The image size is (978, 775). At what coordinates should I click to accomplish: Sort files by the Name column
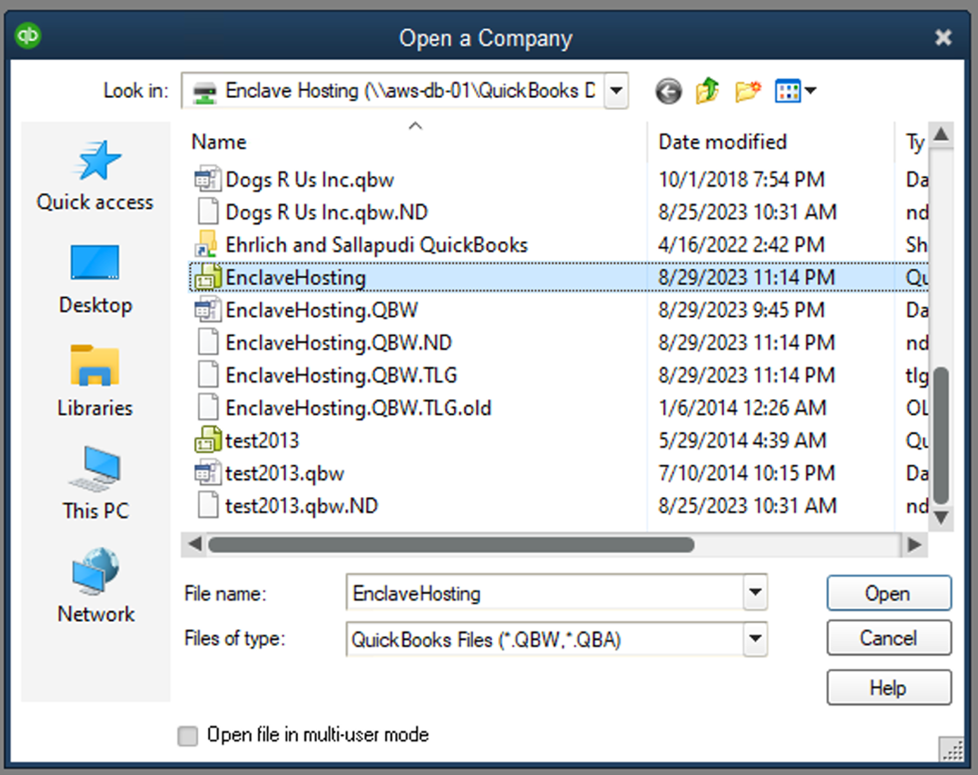click(x=218, y=142)
